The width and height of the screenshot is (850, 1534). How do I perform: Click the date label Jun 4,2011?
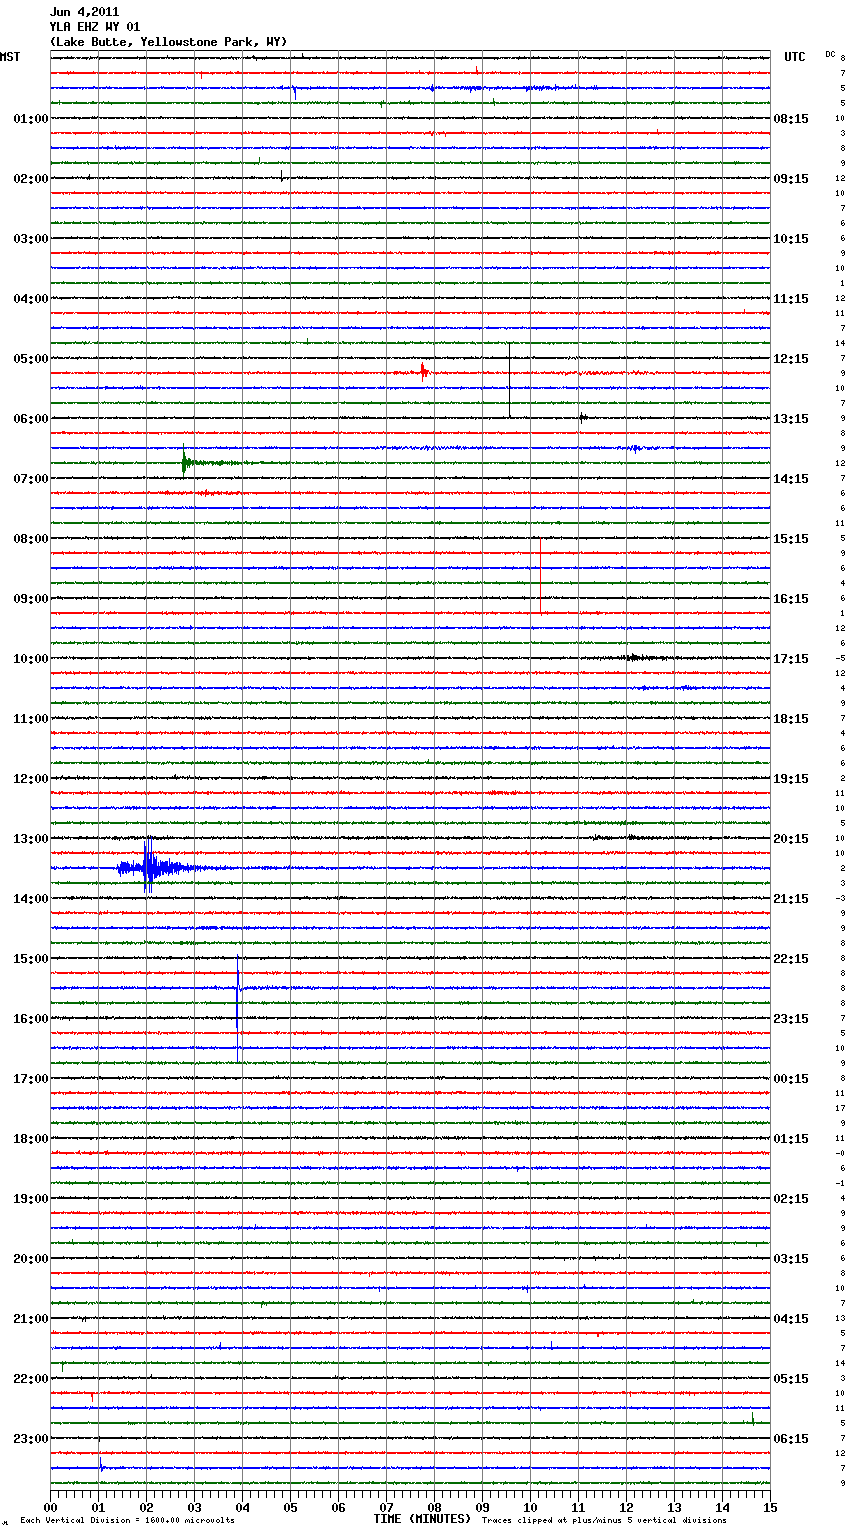click(84, 12)
